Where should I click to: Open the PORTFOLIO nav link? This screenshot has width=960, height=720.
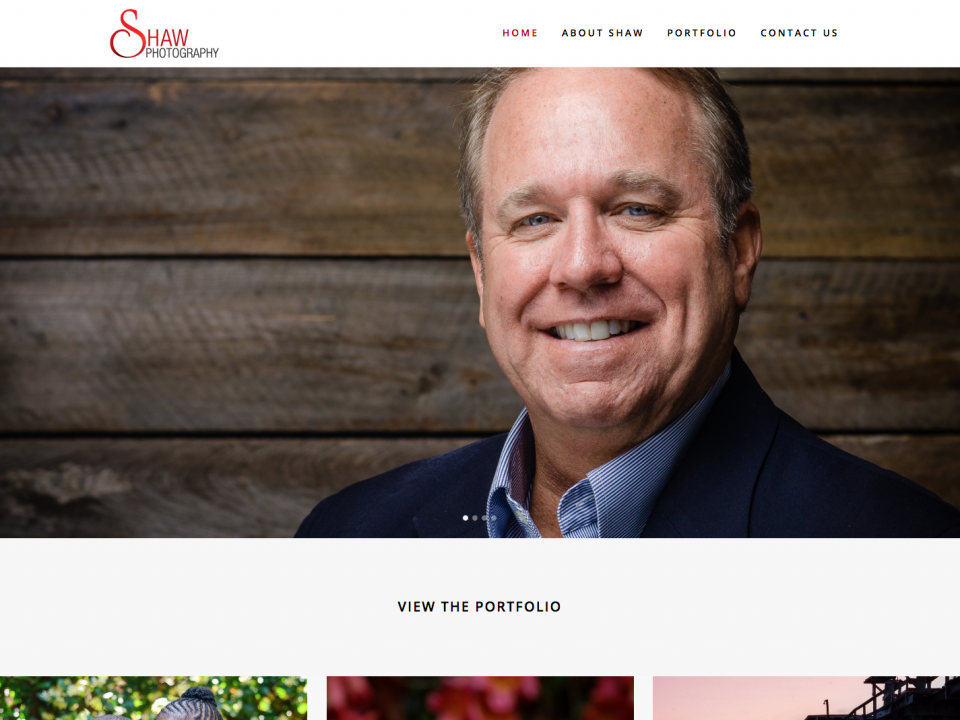[702, 33]
